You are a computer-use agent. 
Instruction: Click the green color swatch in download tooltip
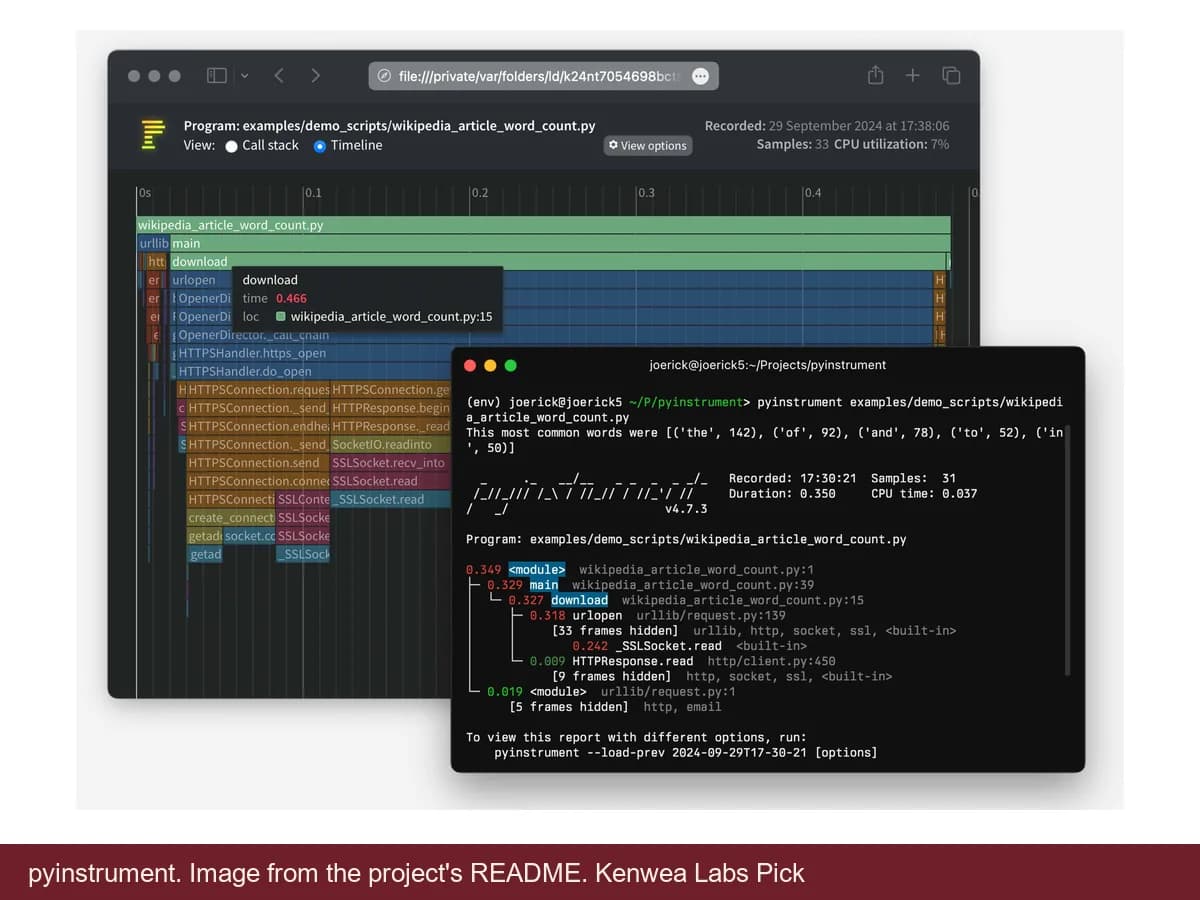pos(281,317)
